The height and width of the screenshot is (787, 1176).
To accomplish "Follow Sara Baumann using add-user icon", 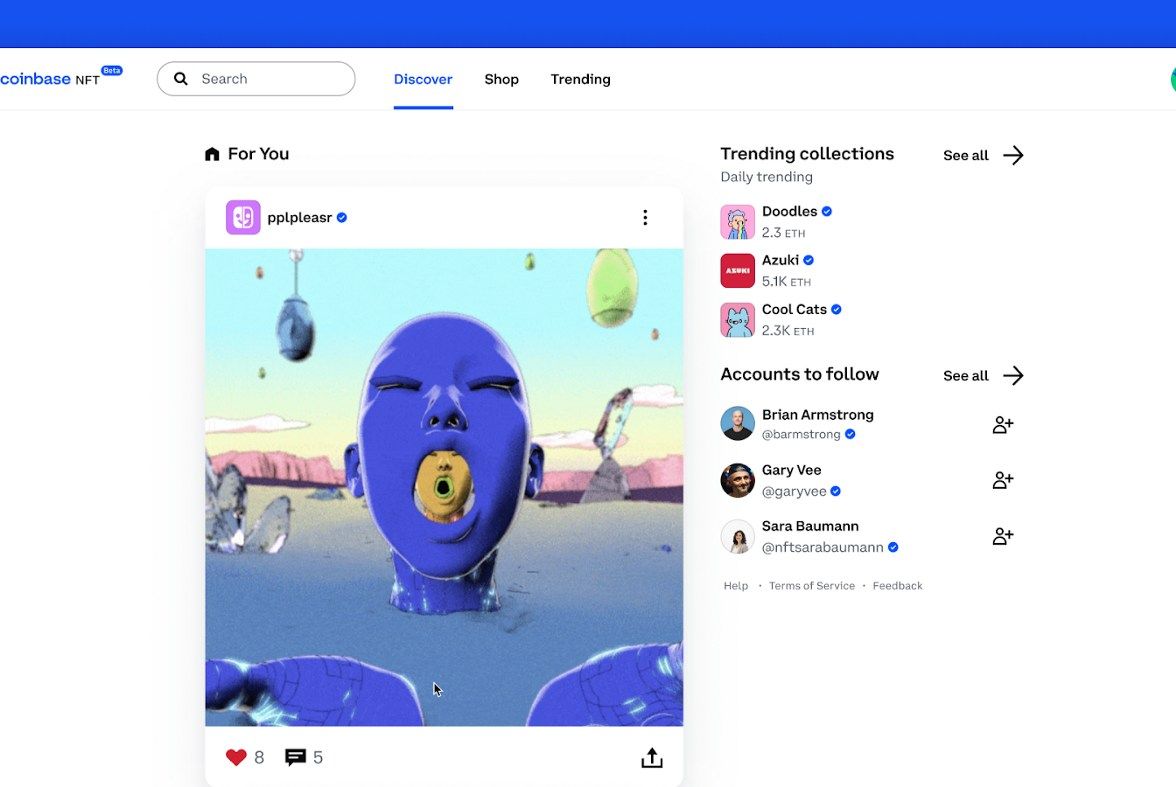I will tap(1002, 537).
